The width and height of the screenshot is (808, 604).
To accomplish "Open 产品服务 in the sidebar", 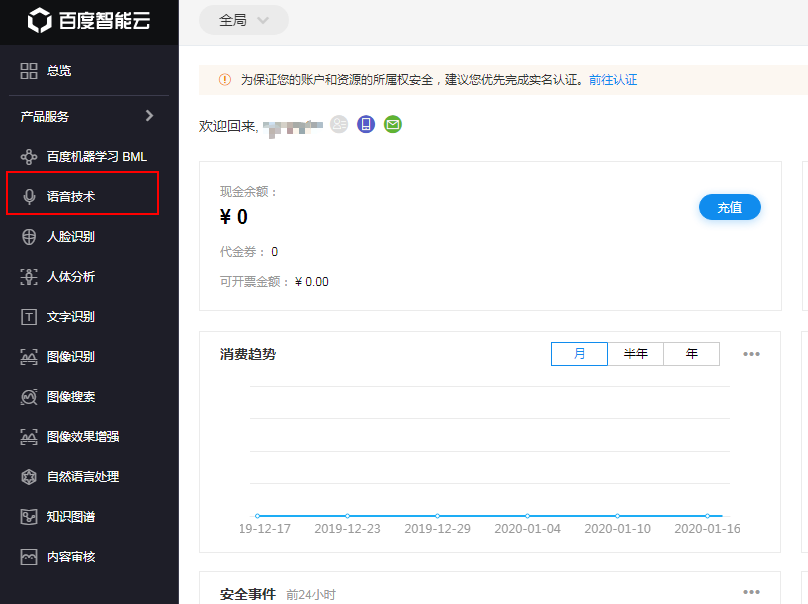I will pos(89,116).
